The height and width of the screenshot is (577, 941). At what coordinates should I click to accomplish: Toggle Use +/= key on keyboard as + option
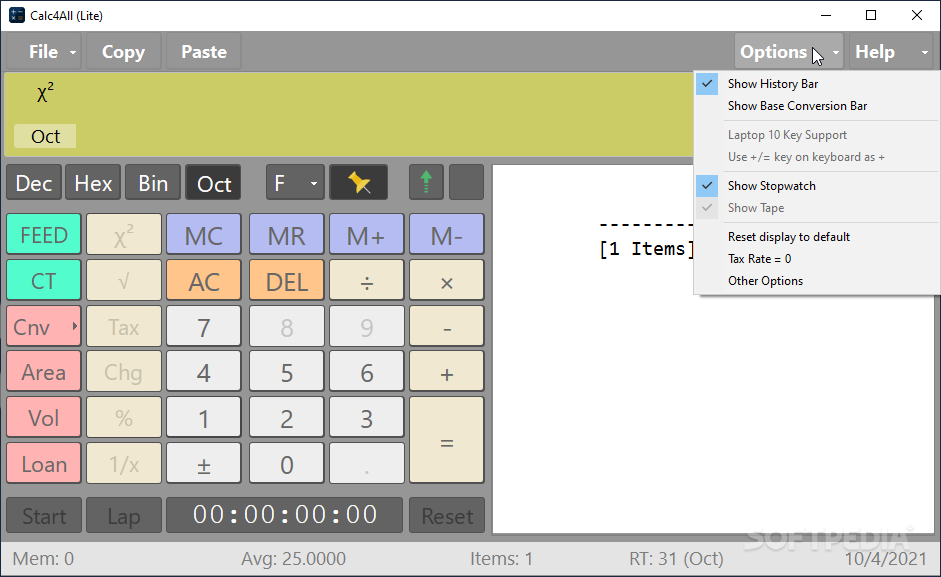point(817,157)
